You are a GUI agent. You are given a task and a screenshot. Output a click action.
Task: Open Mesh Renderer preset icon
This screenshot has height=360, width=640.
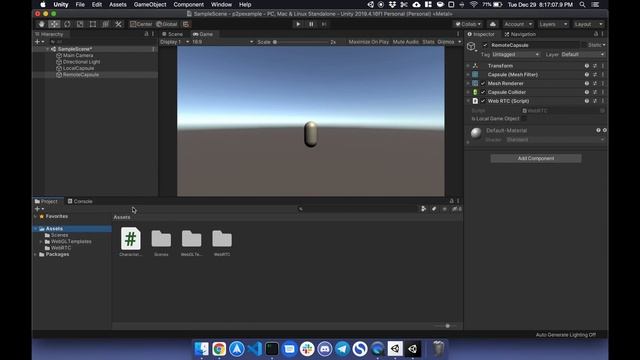(595, 83)
